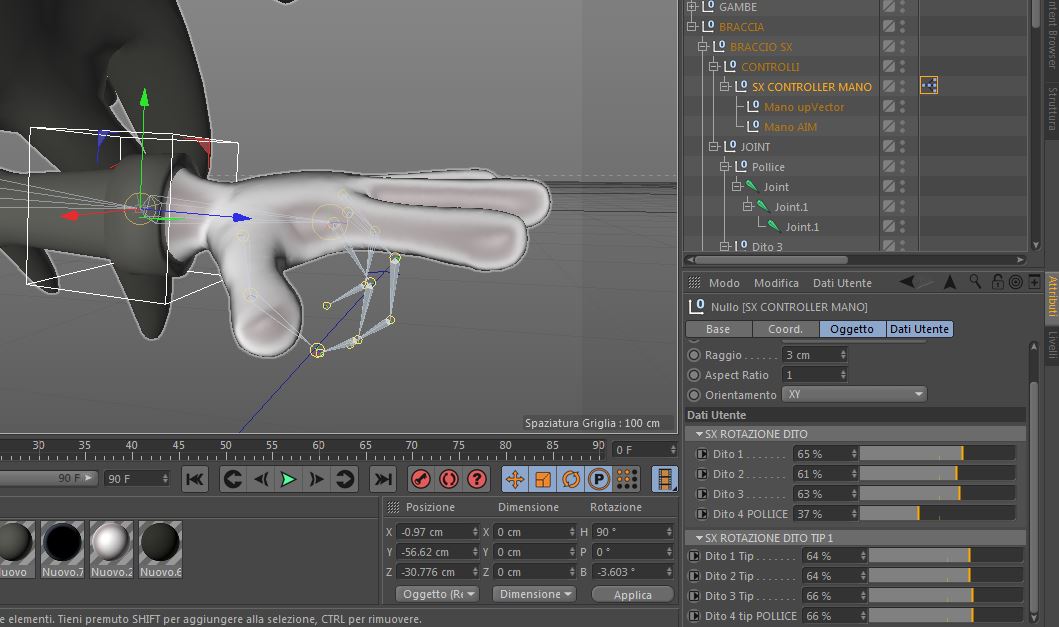Toggle parameter keyframe recording P icon

598,480
